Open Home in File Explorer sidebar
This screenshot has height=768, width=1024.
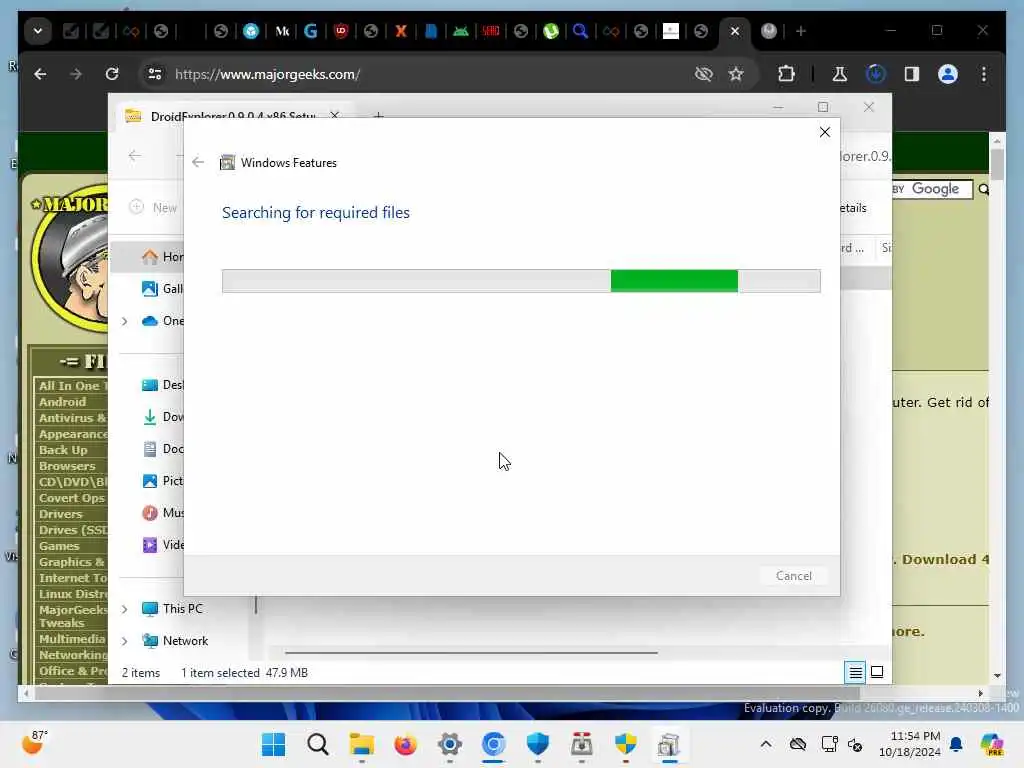point(163,257)
